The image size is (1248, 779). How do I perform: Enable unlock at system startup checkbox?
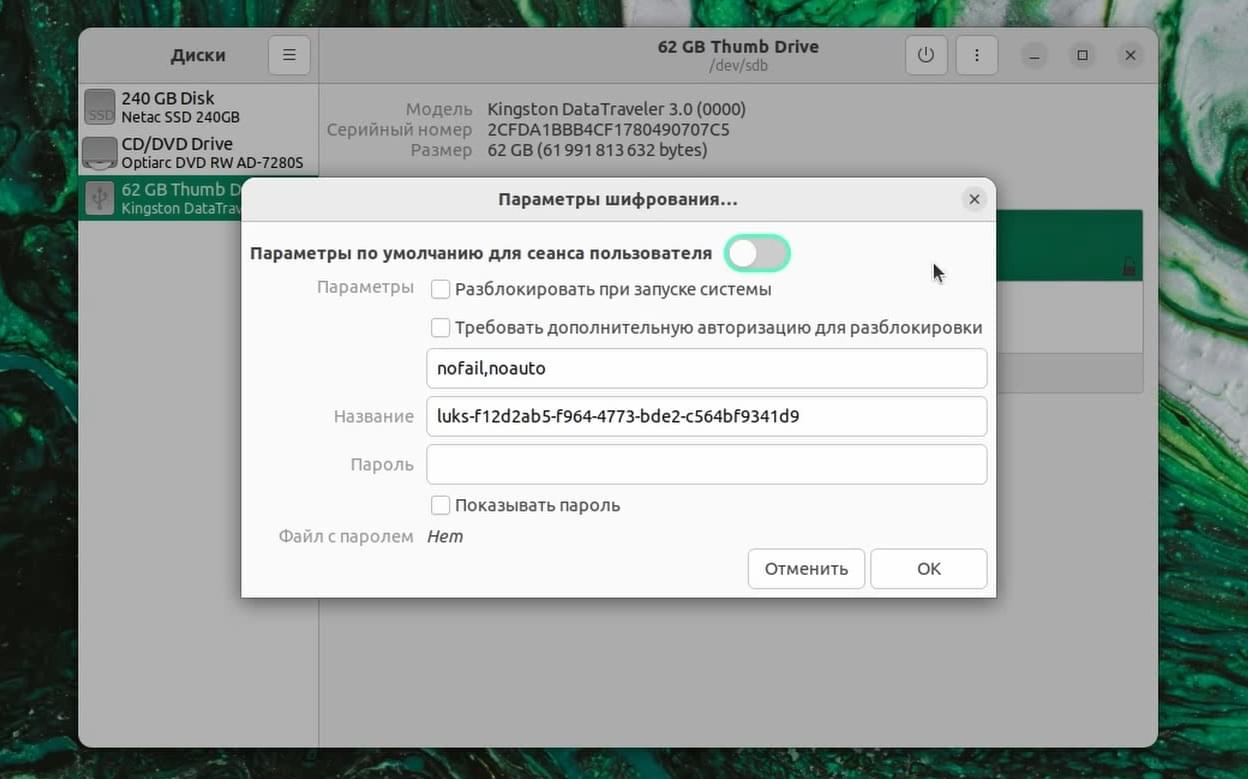coord(440,289)
